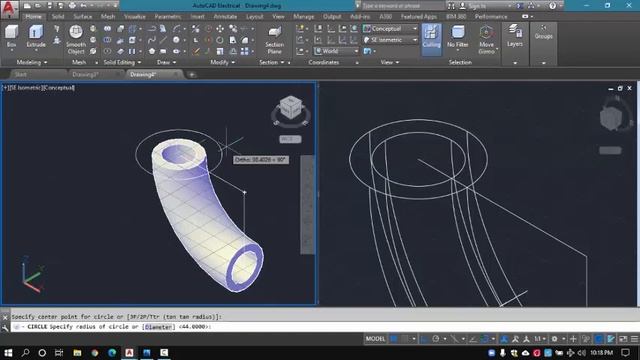
Task: Click the Scale tool in Modify panel
Action: click(220, 51)
